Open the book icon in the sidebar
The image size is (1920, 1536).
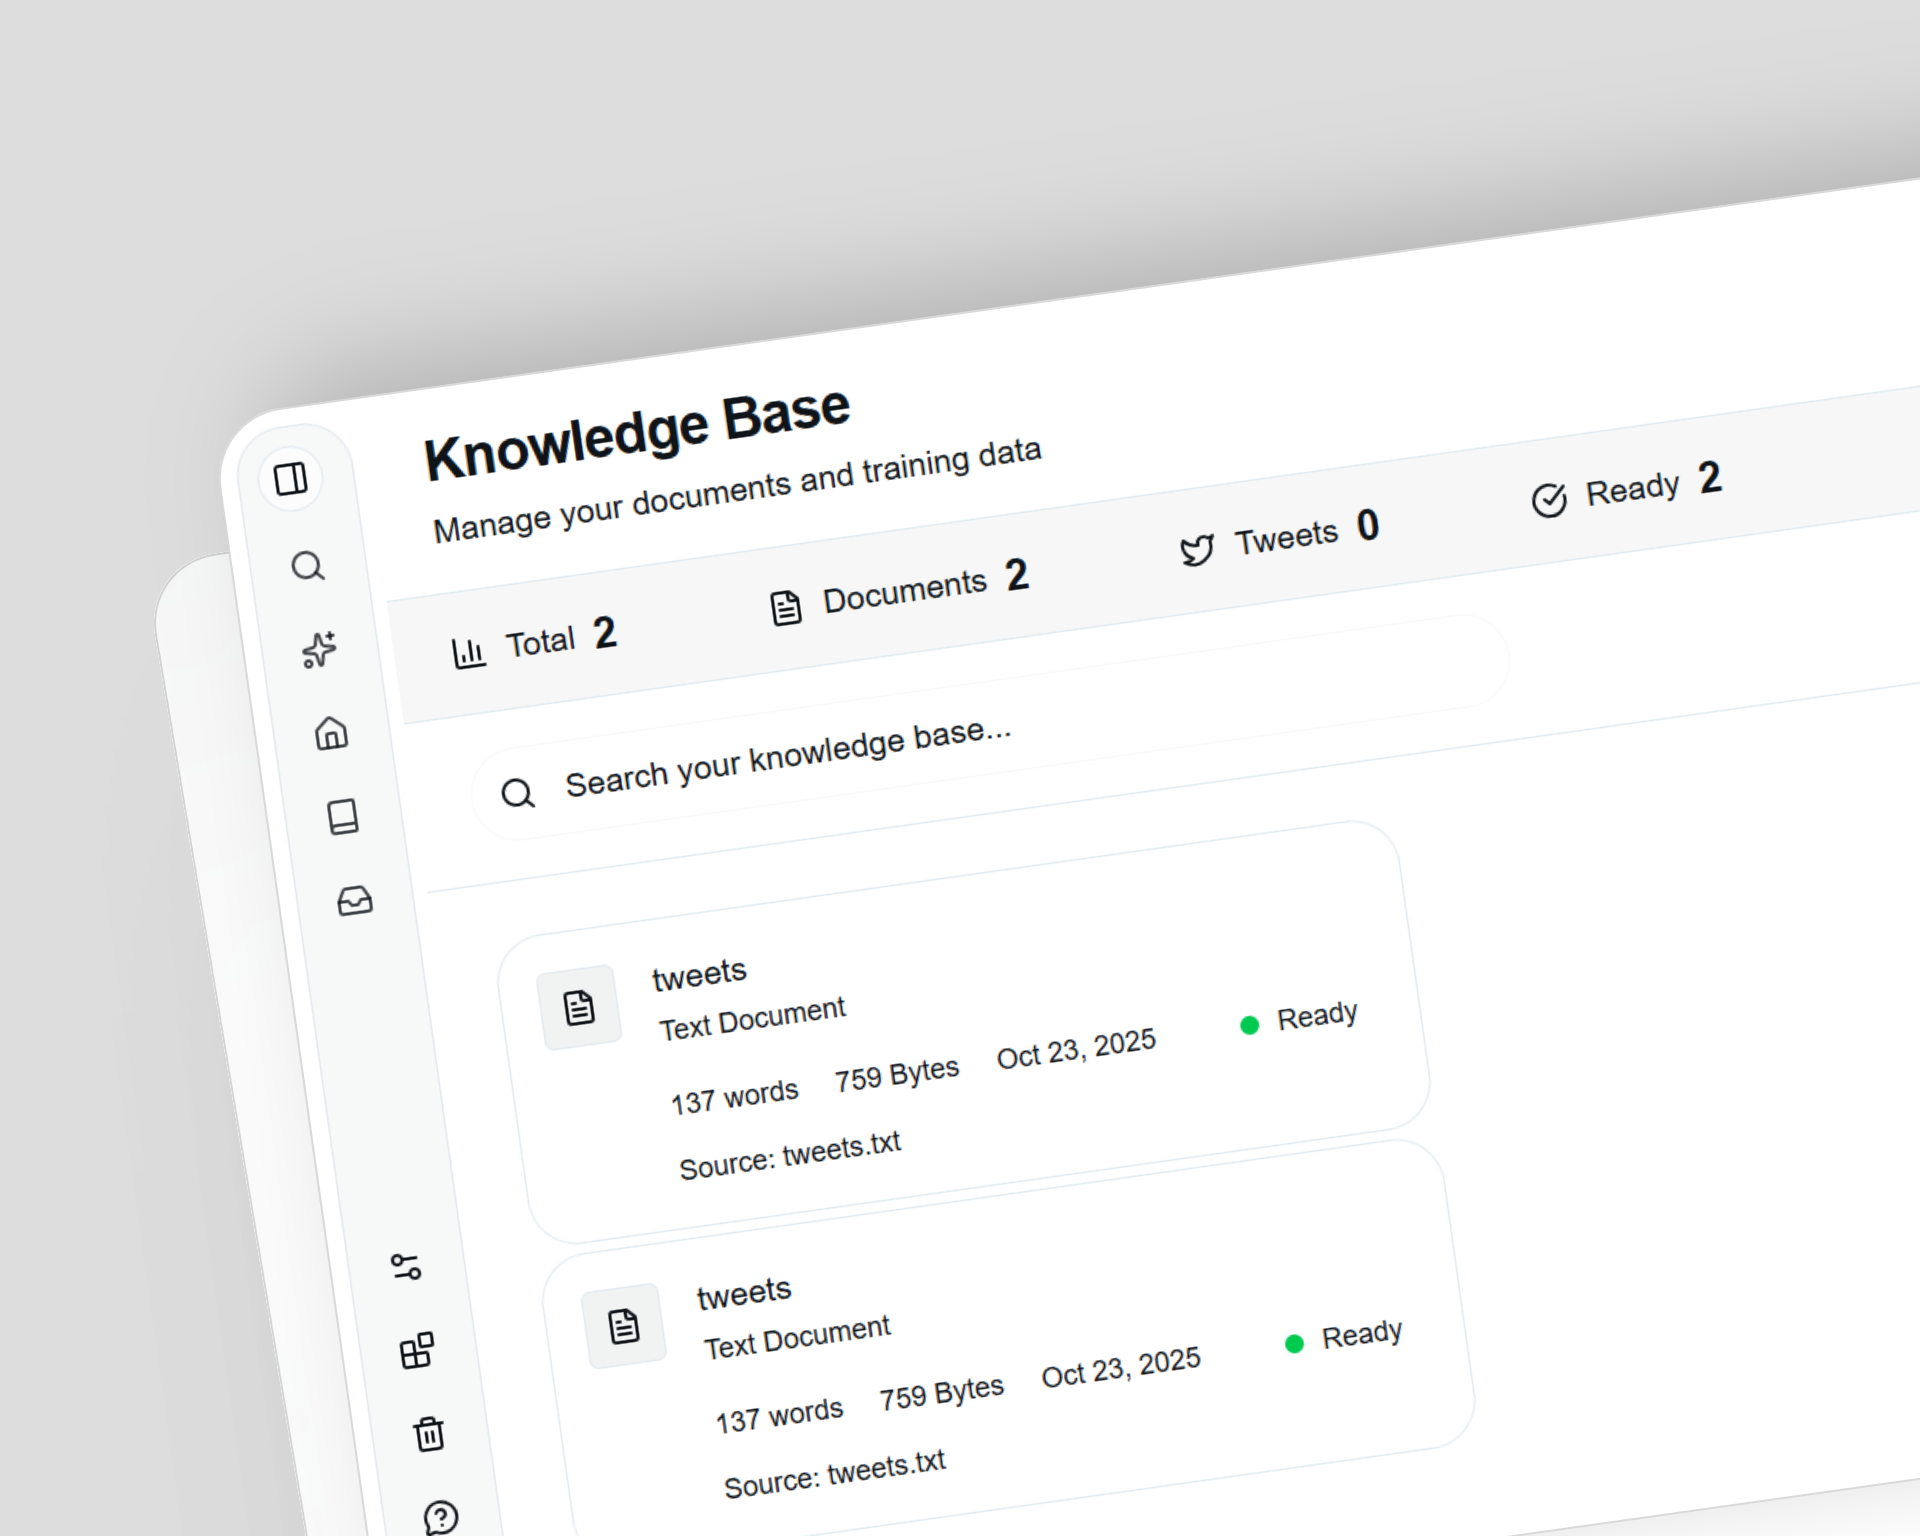[x=343, y=817]
